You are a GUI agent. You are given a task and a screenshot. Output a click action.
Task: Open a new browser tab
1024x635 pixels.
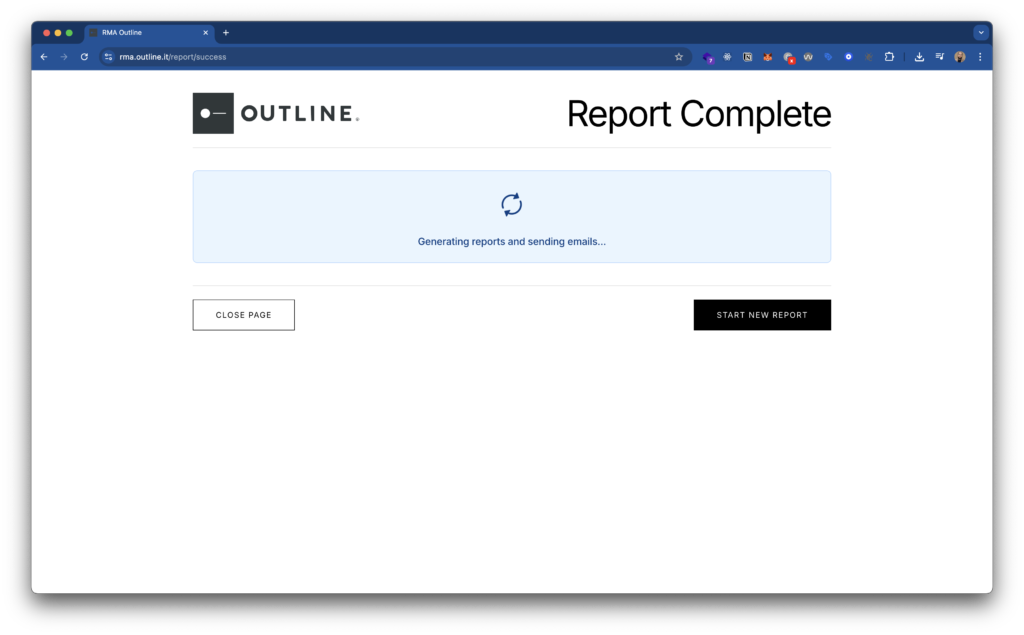tap(226, 32)
